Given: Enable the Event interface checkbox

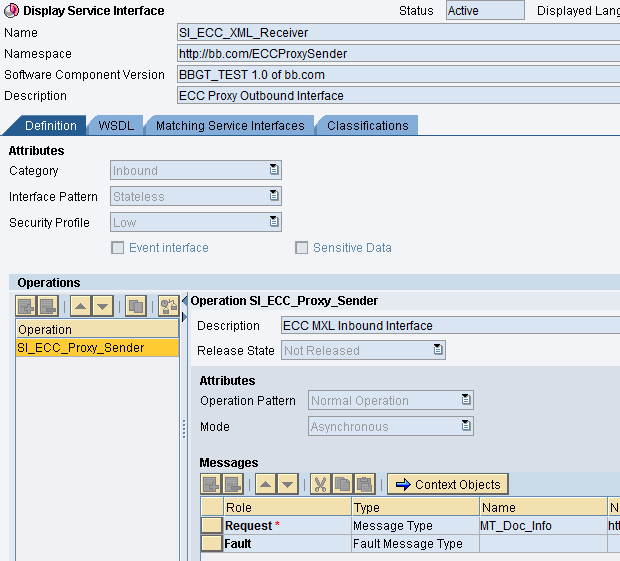Looking at the screenshot, I should 117,248.
